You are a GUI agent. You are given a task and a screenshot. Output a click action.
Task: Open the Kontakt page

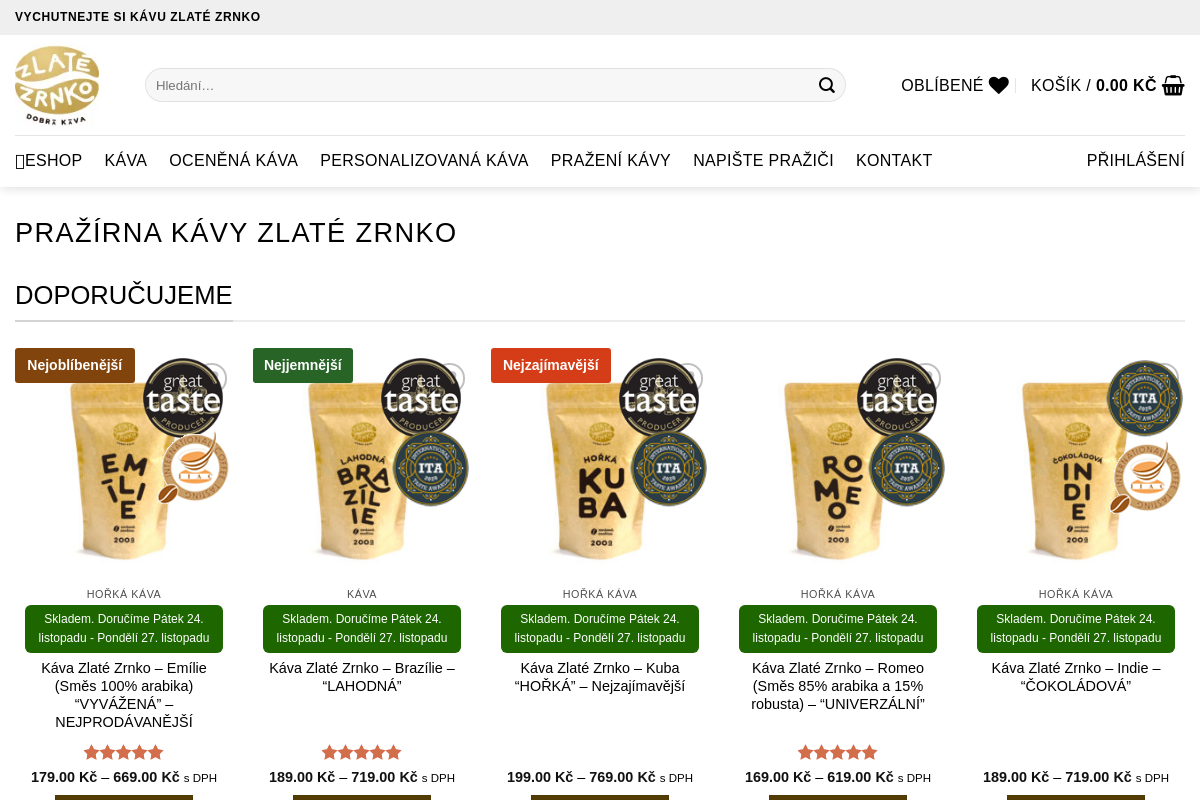click(x=894, y=161)
